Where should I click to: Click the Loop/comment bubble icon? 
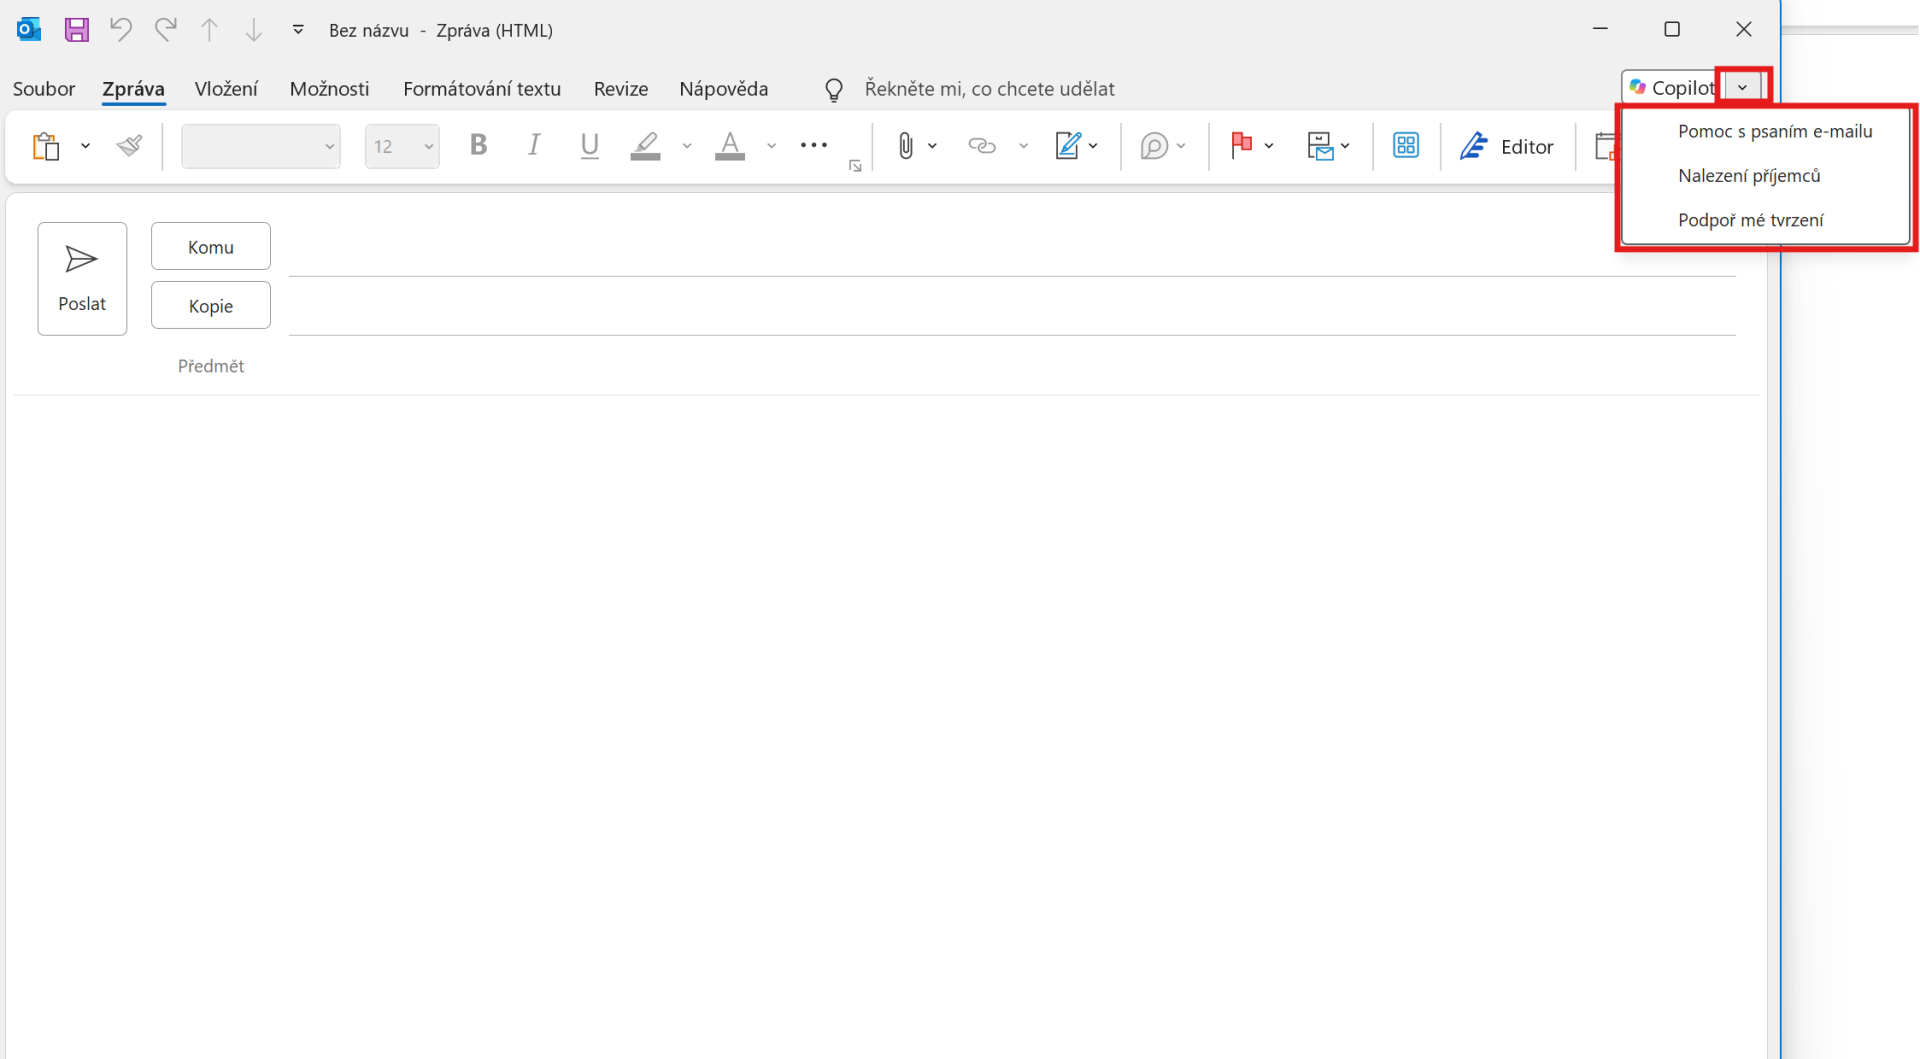point(1154,146)
